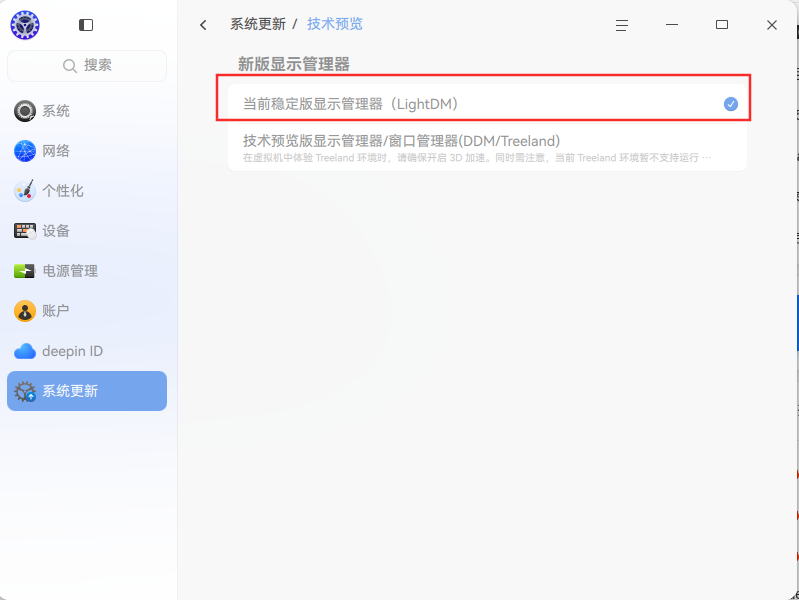Maximize the Control Center window

pos(722,24)
